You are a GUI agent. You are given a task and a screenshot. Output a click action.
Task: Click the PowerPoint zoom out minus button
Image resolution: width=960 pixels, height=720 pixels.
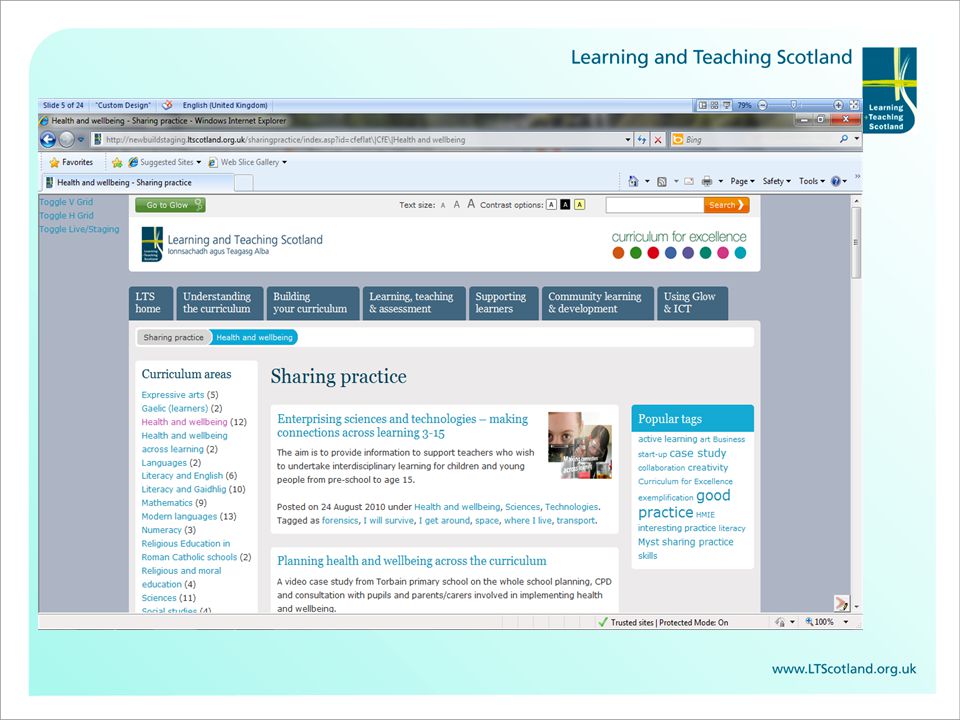tap(762, 105)
